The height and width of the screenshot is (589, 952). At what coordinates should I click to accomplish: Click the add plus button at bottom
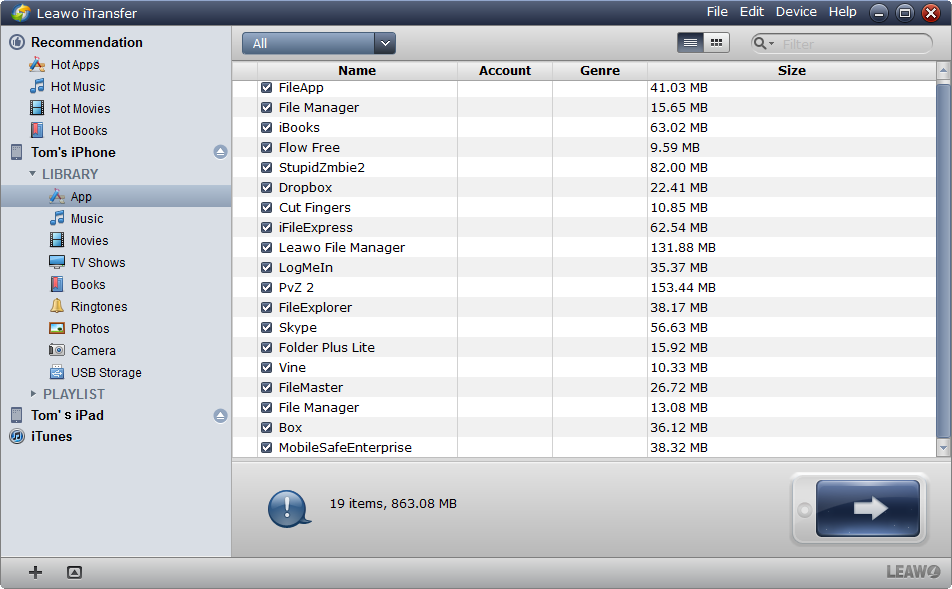click(x=35, y=572)
